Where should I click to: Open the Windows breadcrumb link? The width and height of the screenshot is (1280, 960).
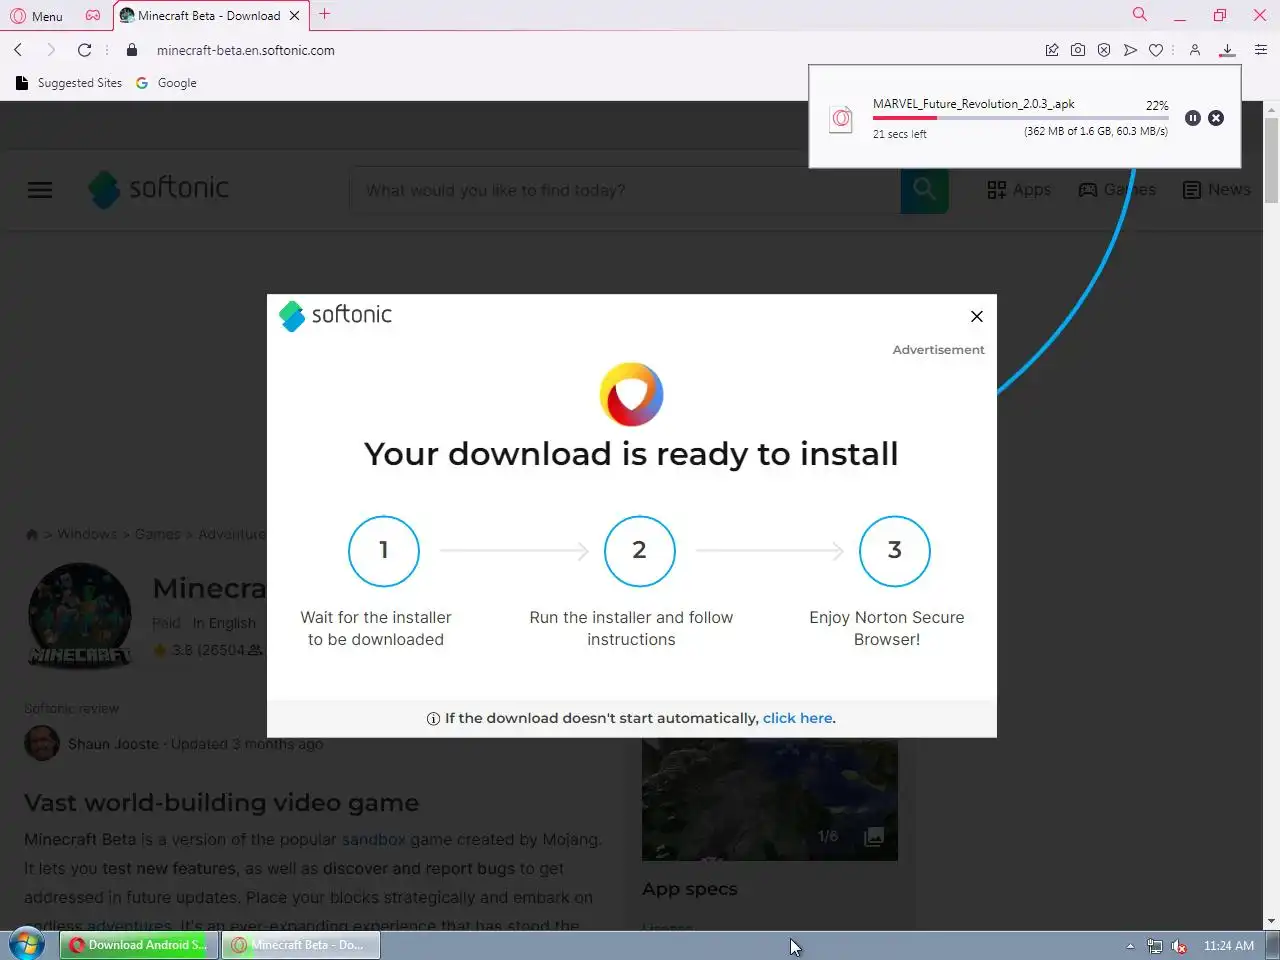click(x=87, y=534)
